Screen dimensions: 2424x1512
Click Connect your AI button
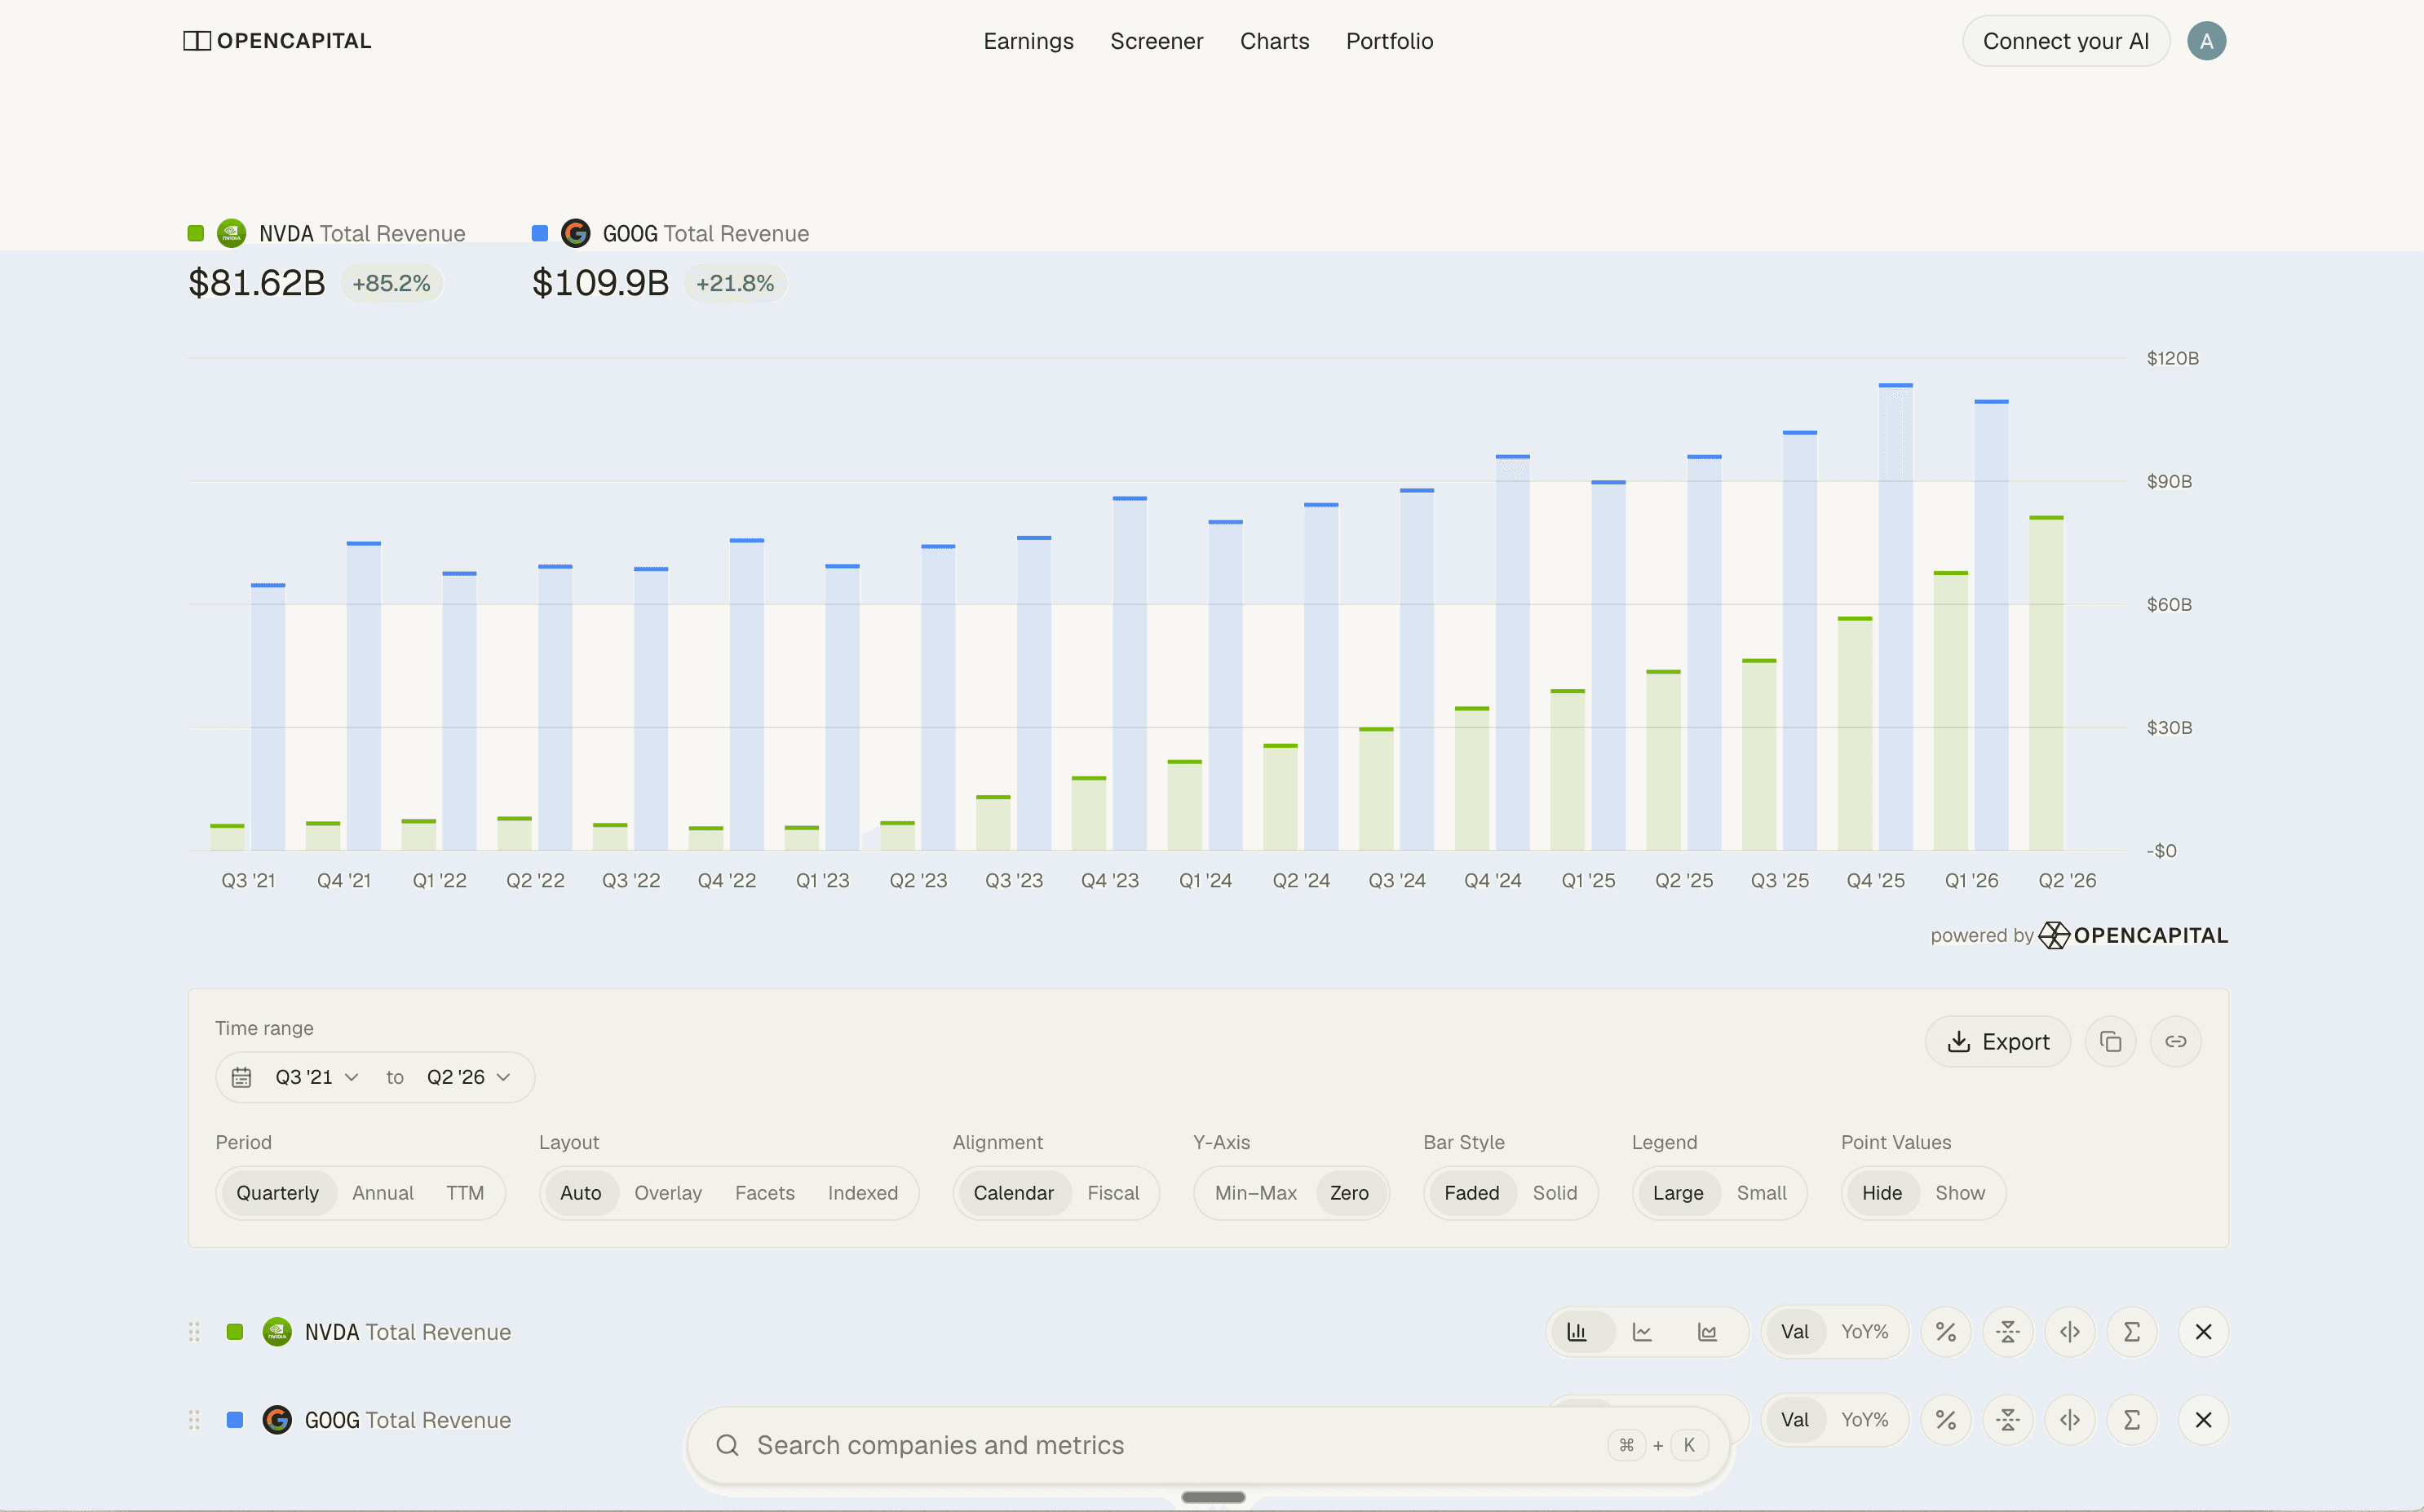[x=2065, y=41]
